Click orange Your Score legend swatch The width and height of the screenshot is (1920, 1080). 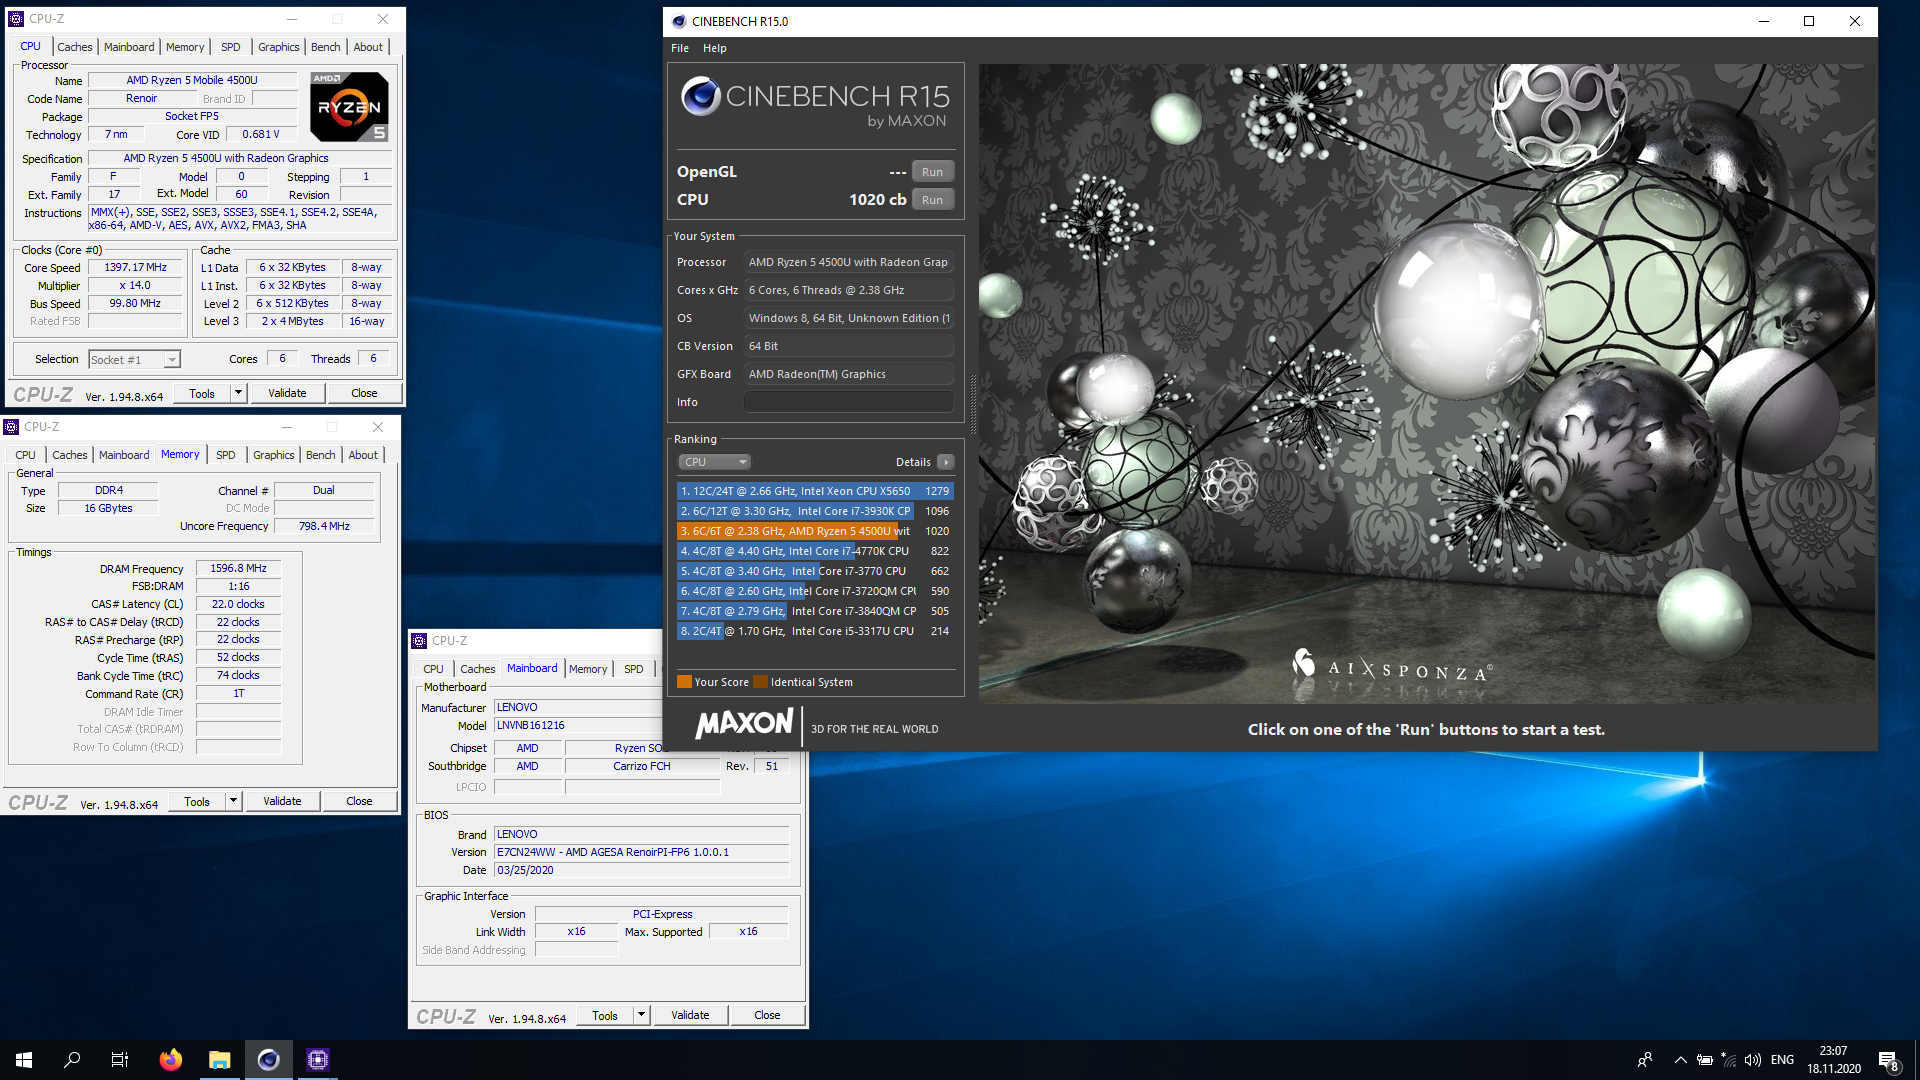pos(684,682)
